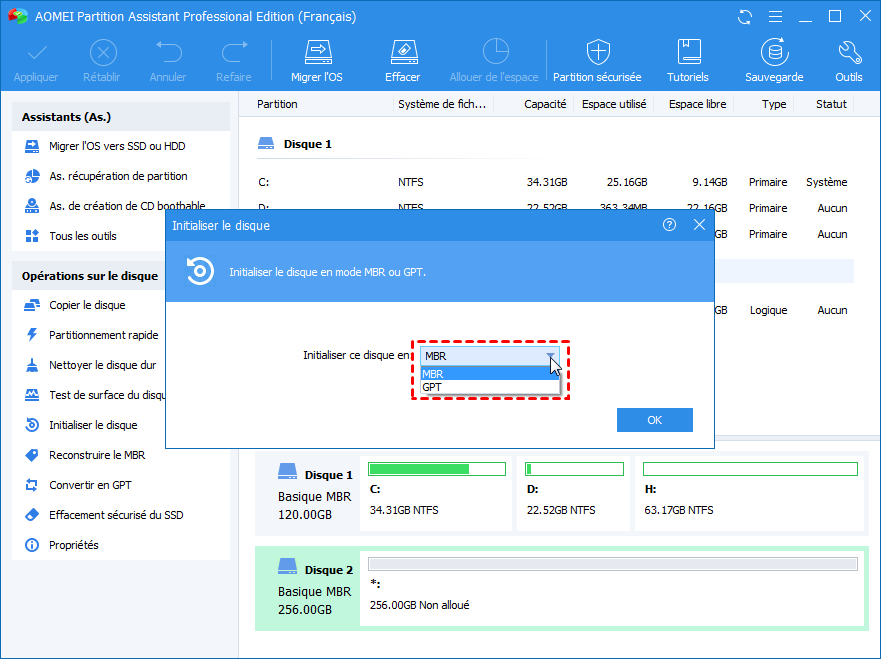Click the Annuler undo icon

point(169,52)
